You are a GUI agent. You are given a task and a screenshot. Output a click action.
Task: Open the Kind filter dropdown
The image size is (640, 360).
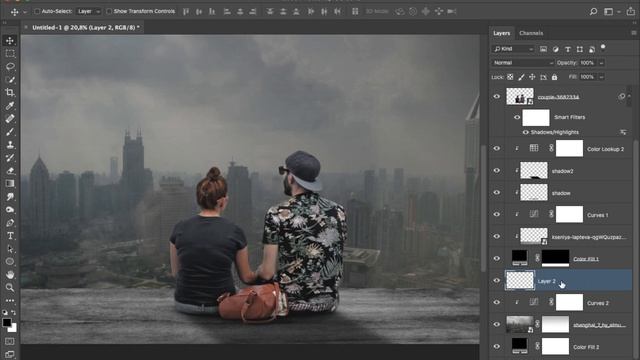point(513,49)
